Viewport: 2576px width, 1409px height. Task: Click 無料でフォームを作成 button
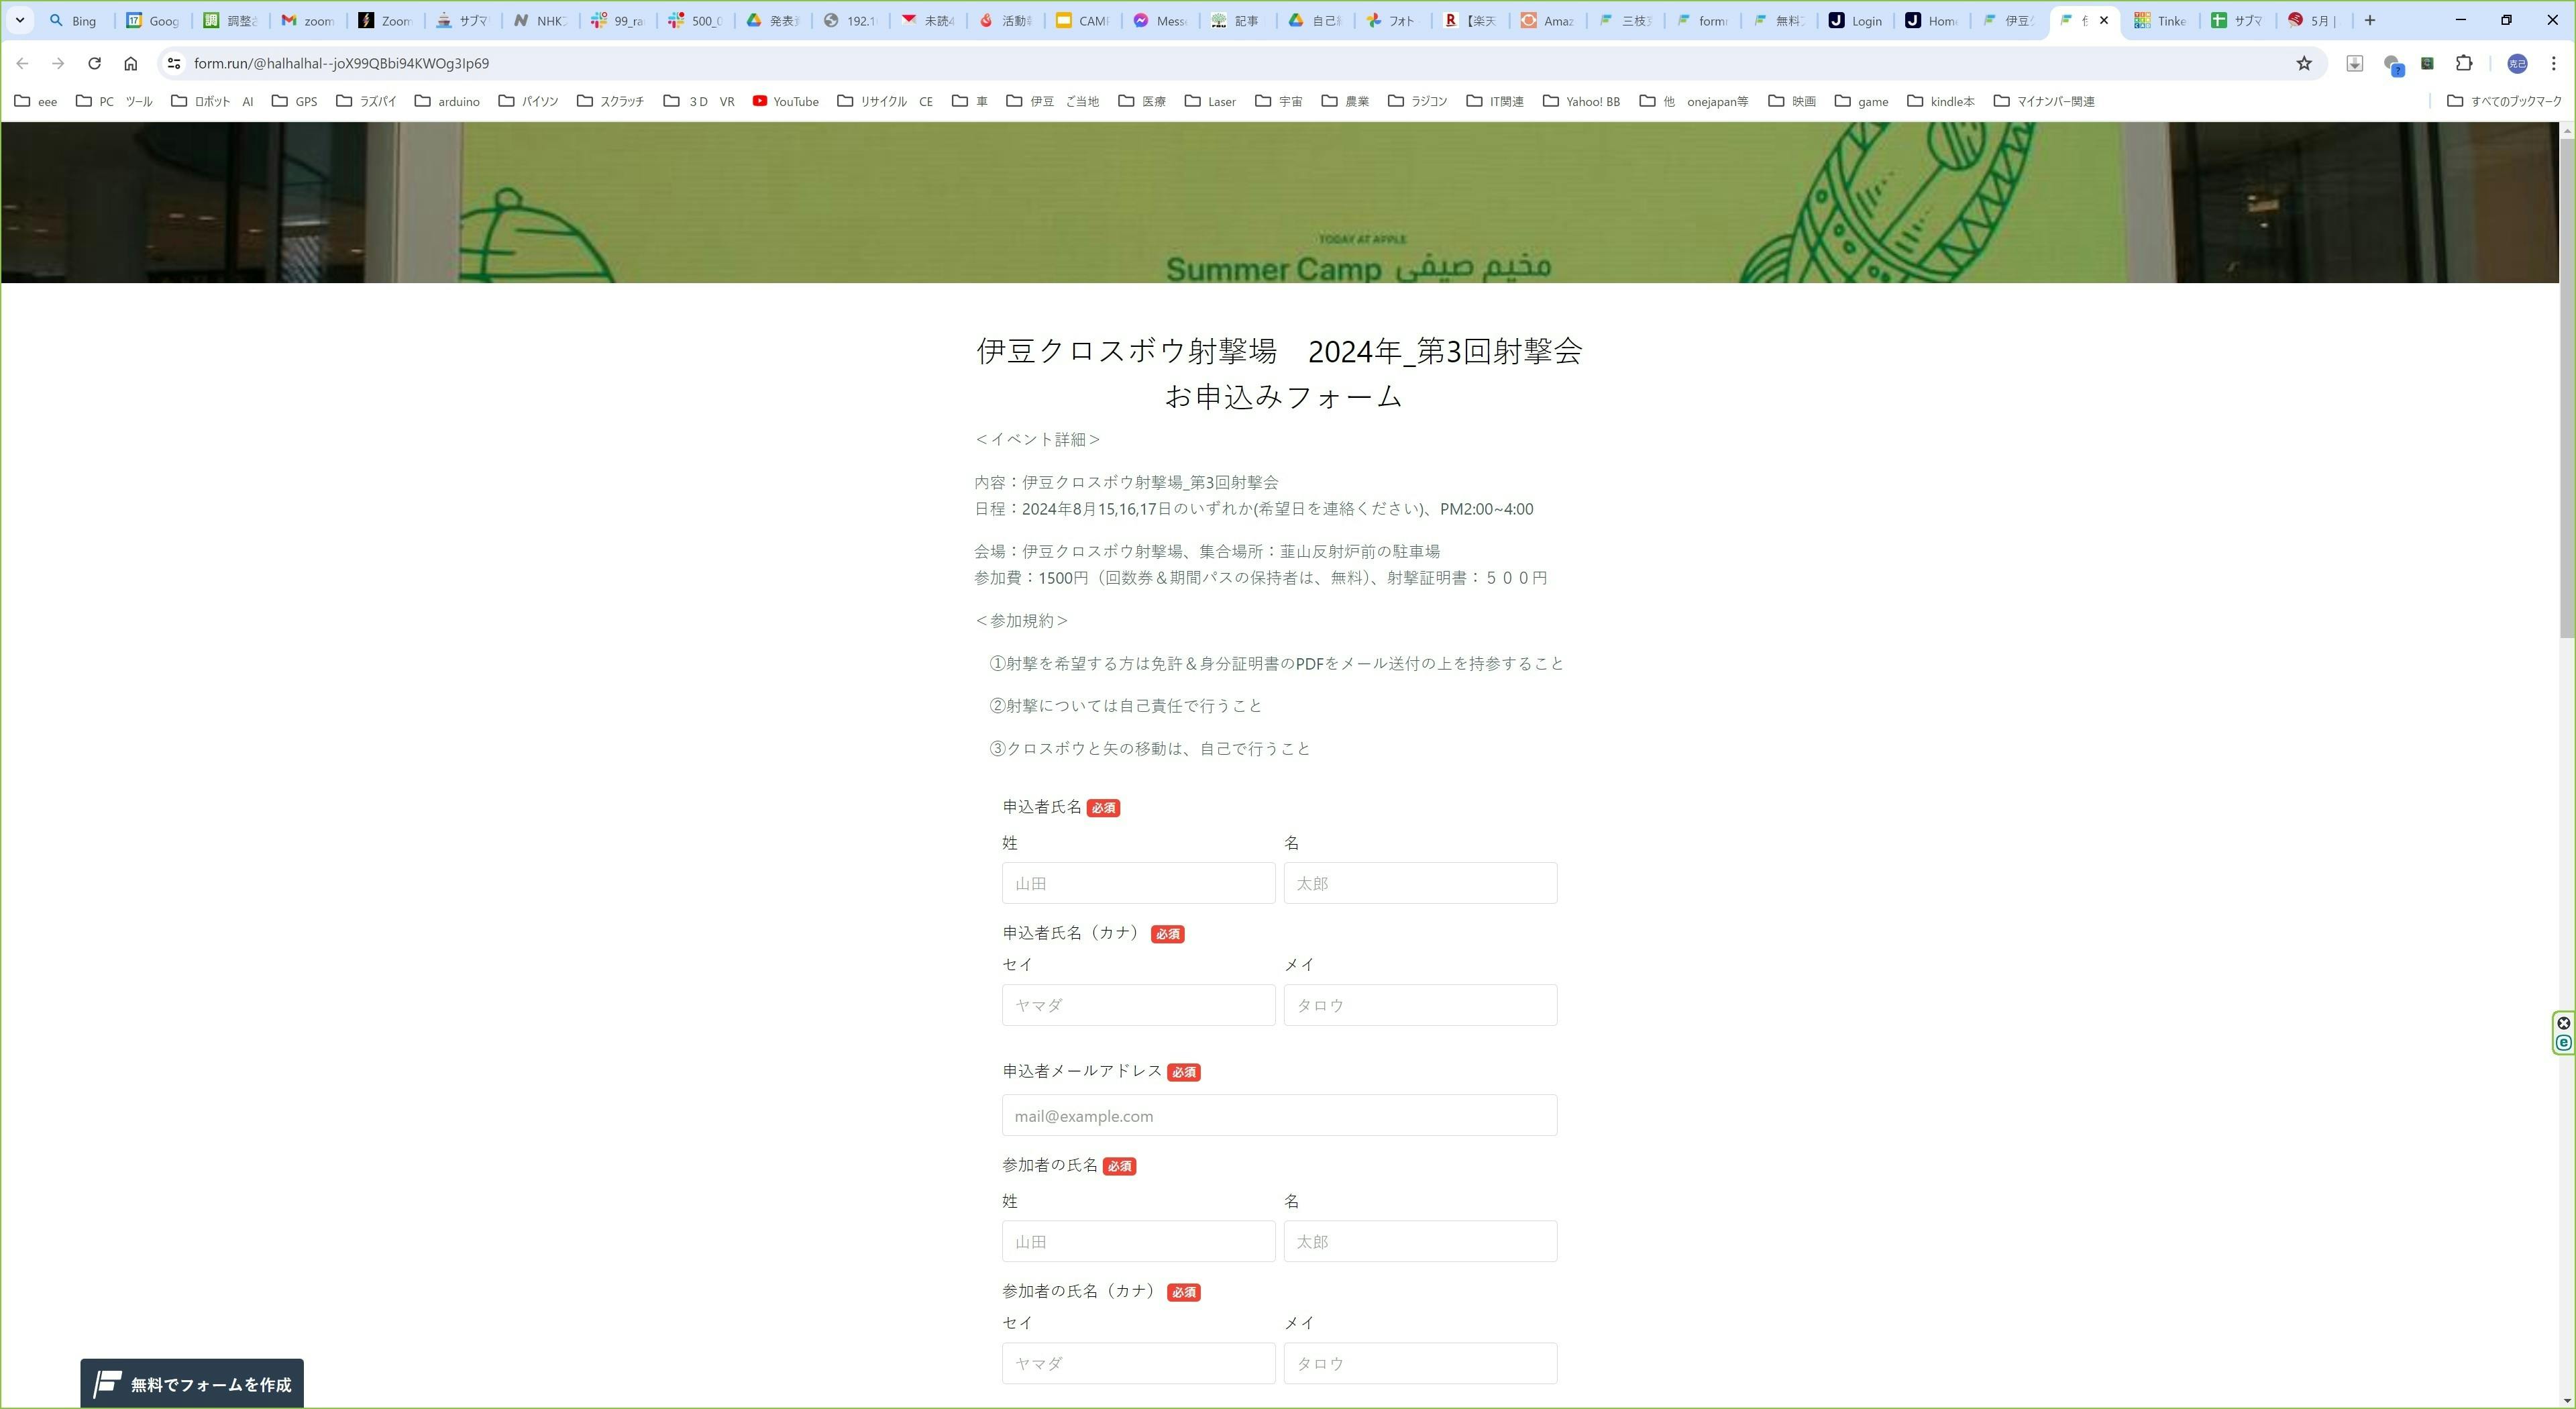(192, 1384)
